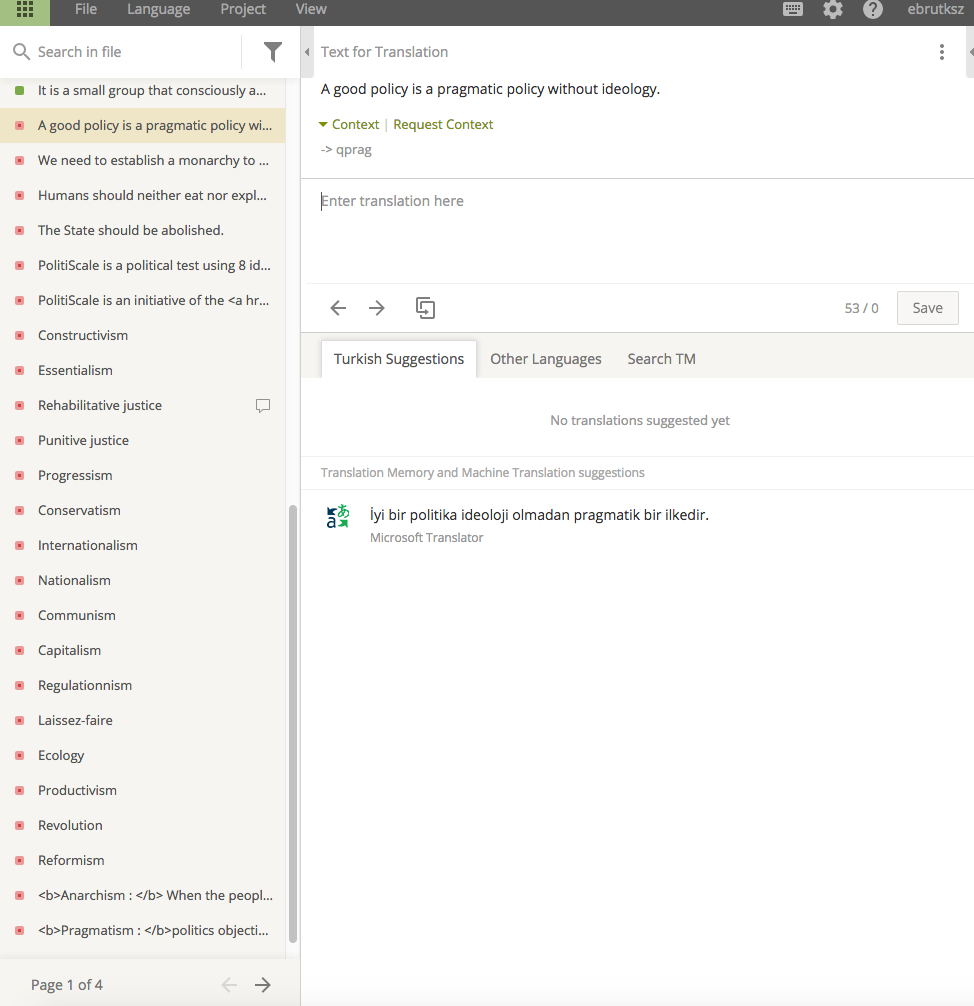The image size is (974, 1006).
Task: Select 'The State should be abolished.'
Action: click(142, 230)
